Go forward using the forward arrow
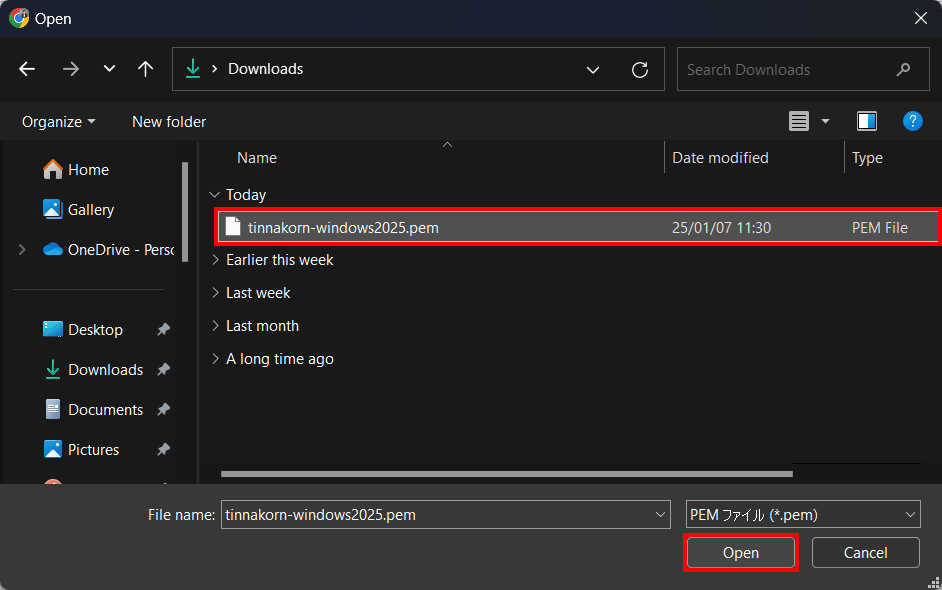Screen dimensions: 942x590 (71, 69)
